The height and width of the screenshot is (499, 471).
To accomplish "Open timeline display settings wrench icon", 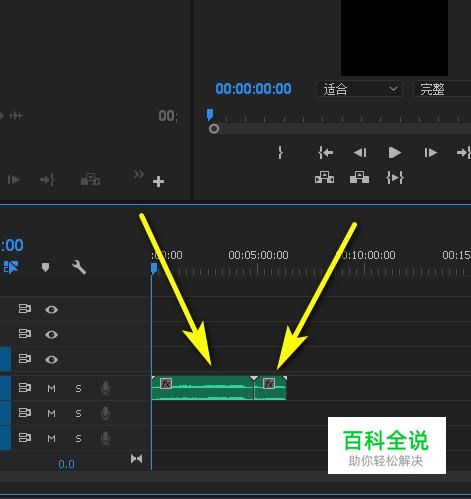I will click(x=79, y=267).
